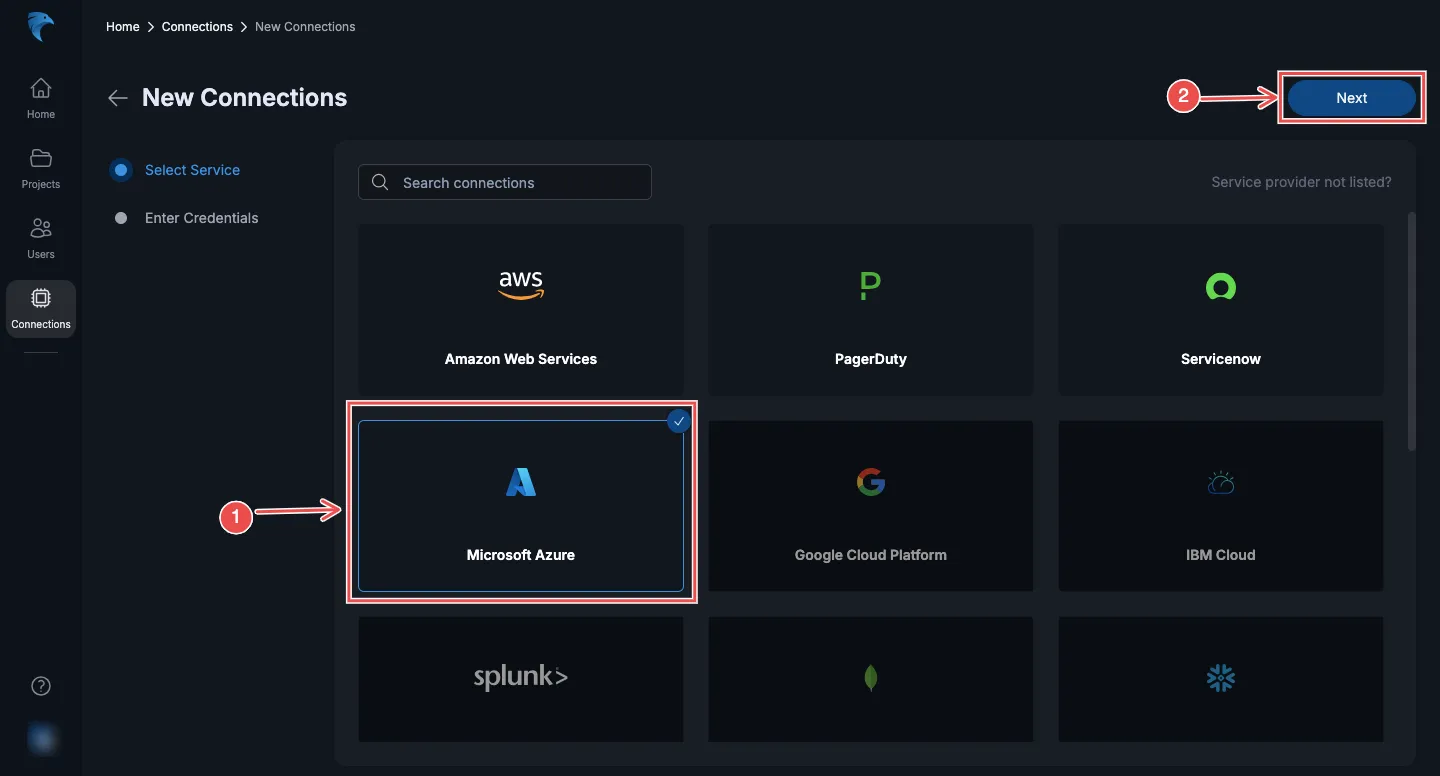Click the Amazon Web Services label
The image size is (1440, 776).
[521, 359]
